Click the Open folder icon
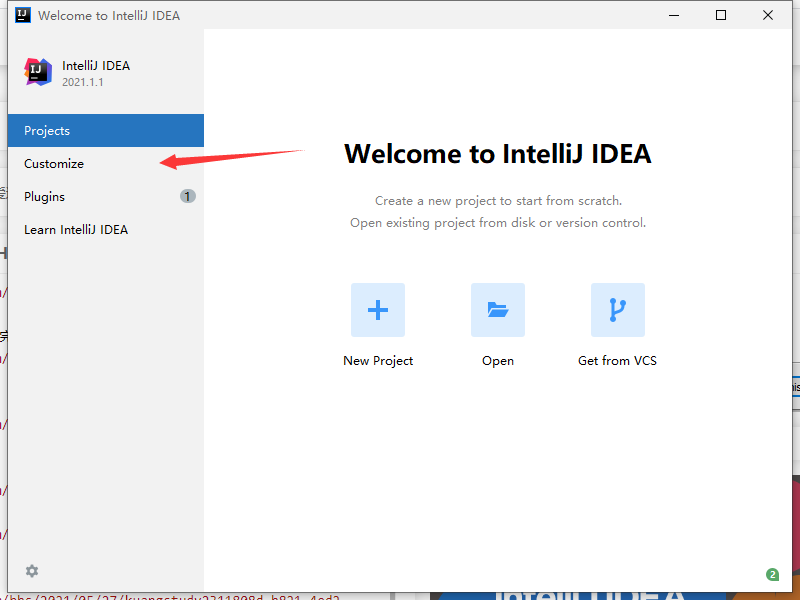 pos(497,310)
